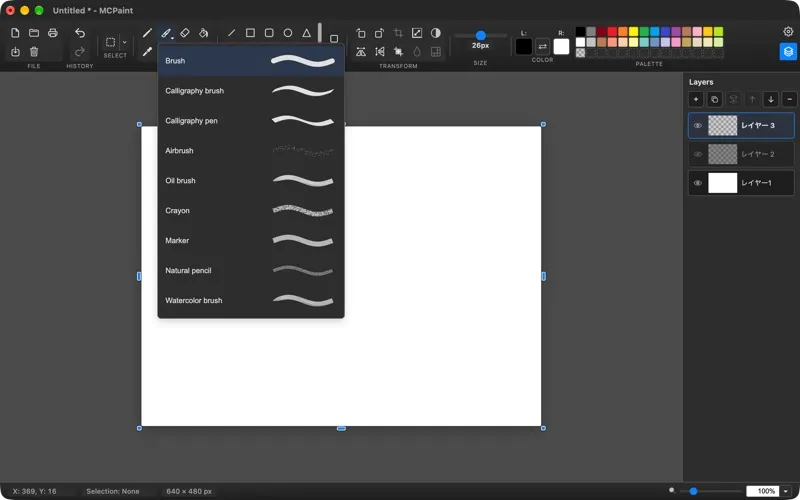Activate the rectangular Select tool
The width and height of the screenshot is (800, 500).
click(x=111, y=42)
